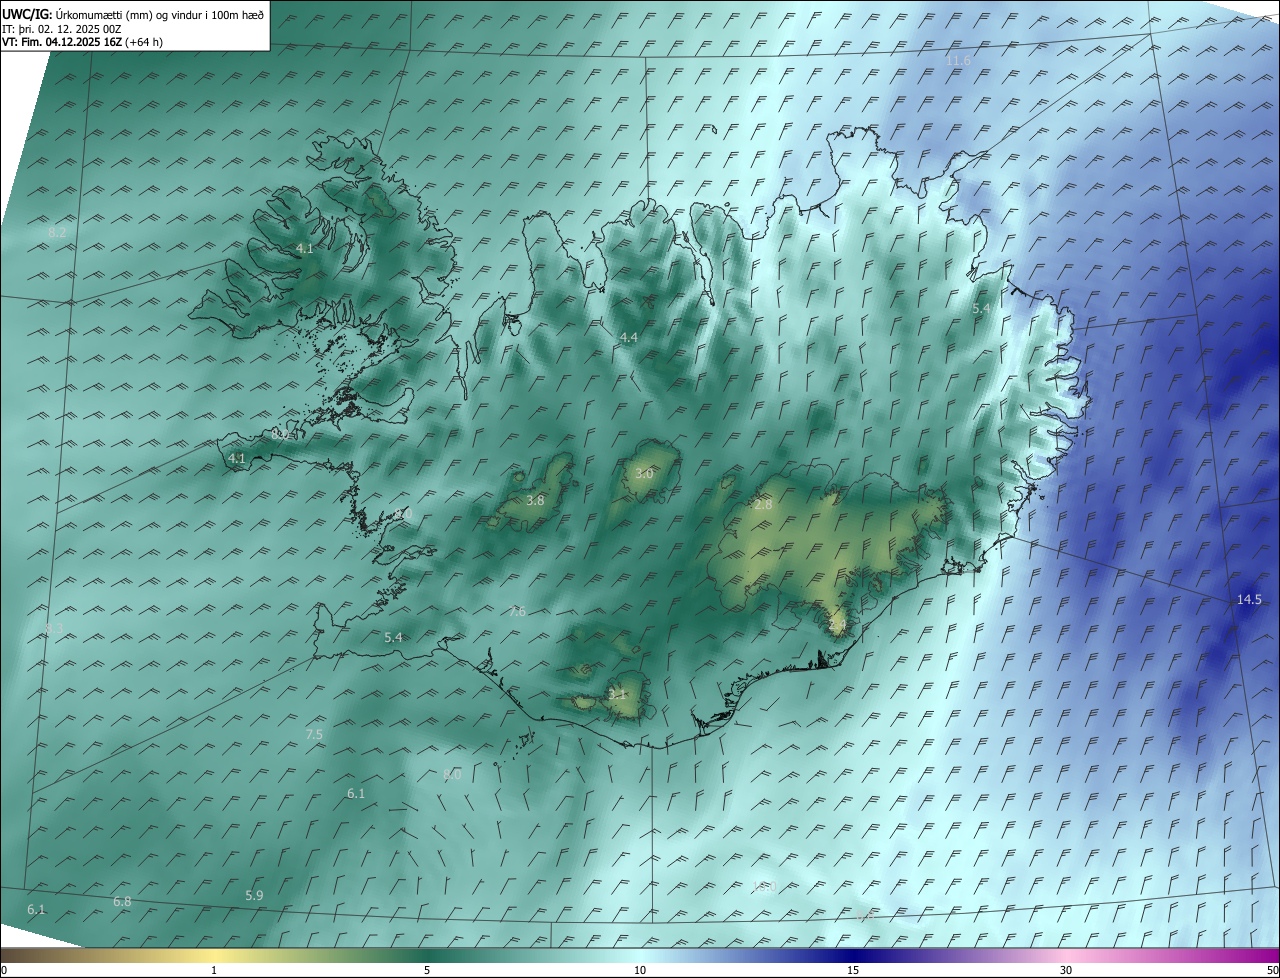Click the 6.8 value label
The width and height of the screenshot is (1280, 978).
tap(122, 901)
